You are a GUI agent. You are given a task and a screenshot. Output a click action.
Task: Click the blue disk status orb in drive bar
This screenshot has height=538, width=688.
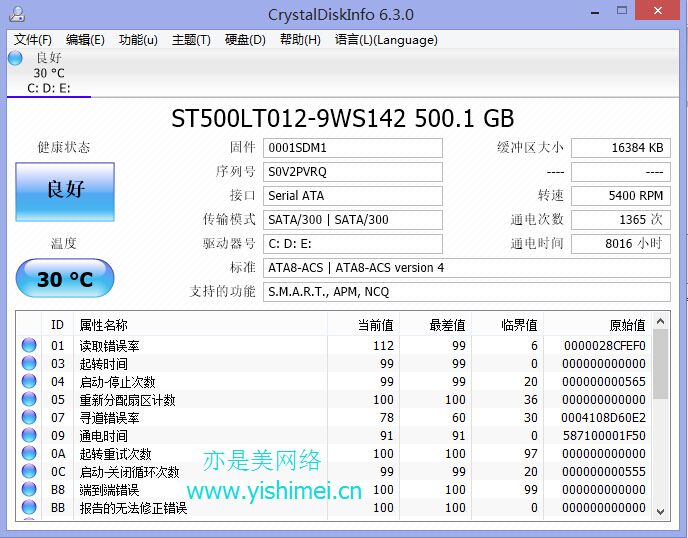tap(15, 58)
